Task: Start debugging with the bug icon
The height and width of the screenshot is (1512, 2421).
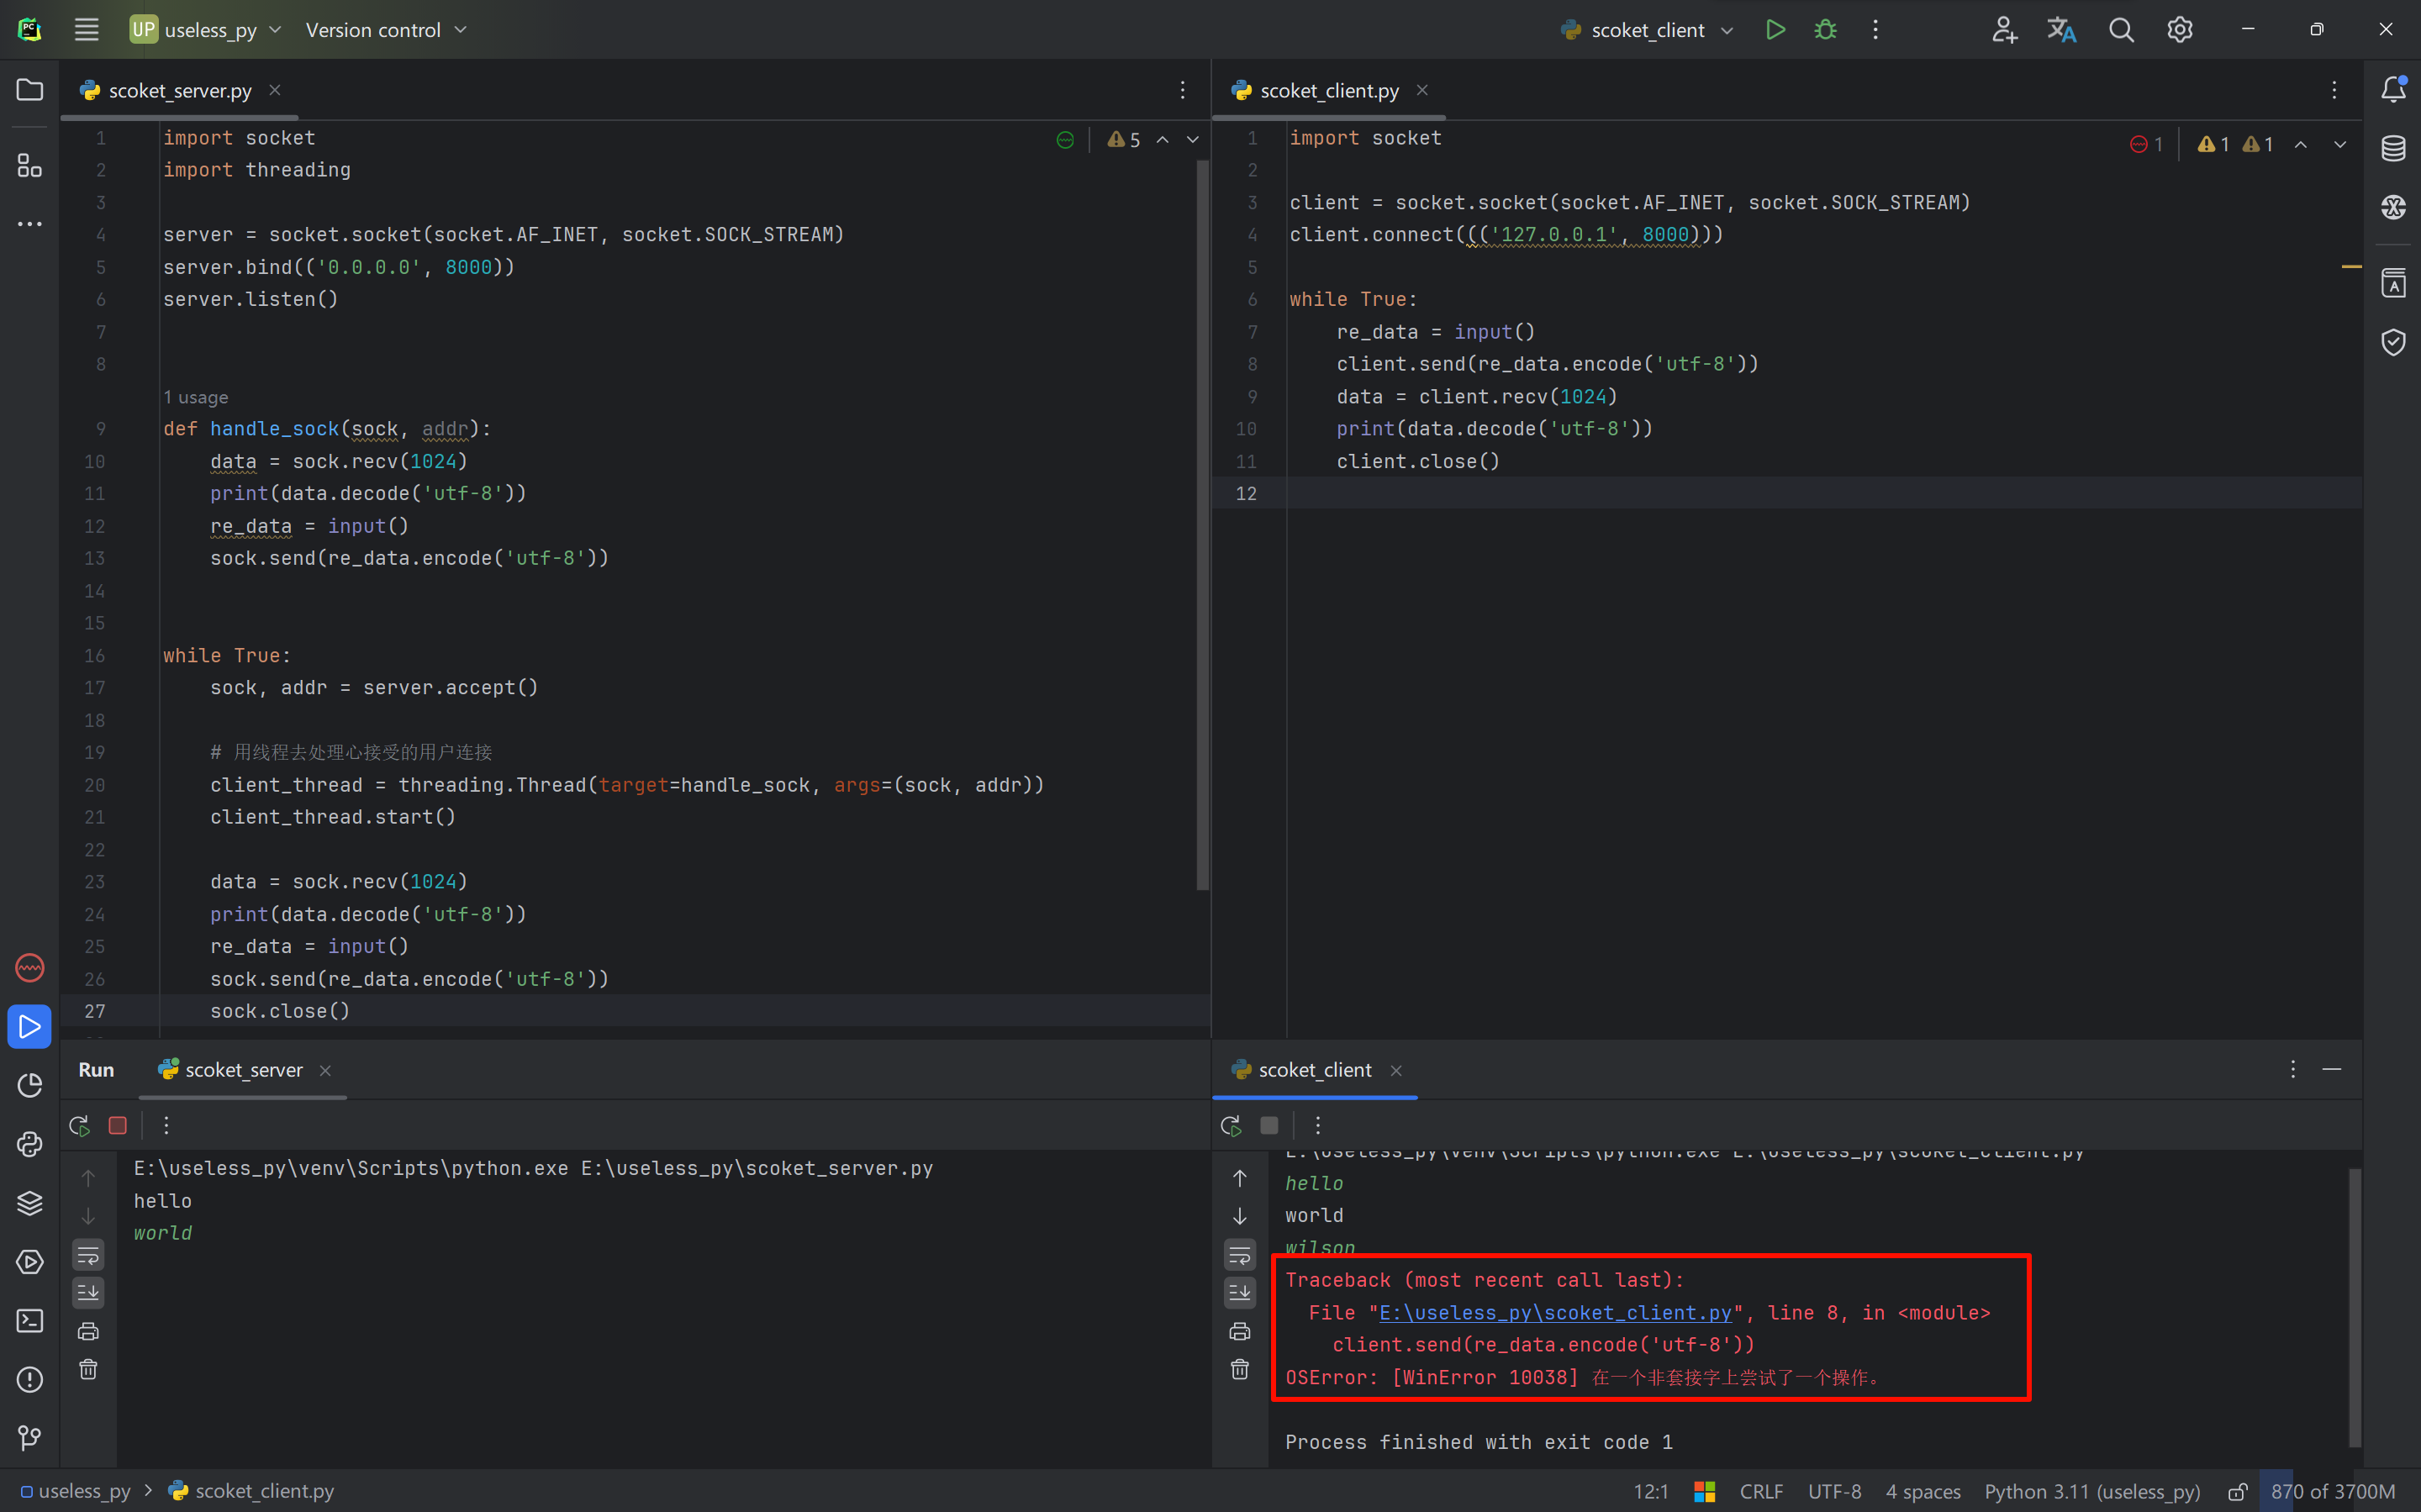Action: pyautogui.click(x=1825, y=30)
